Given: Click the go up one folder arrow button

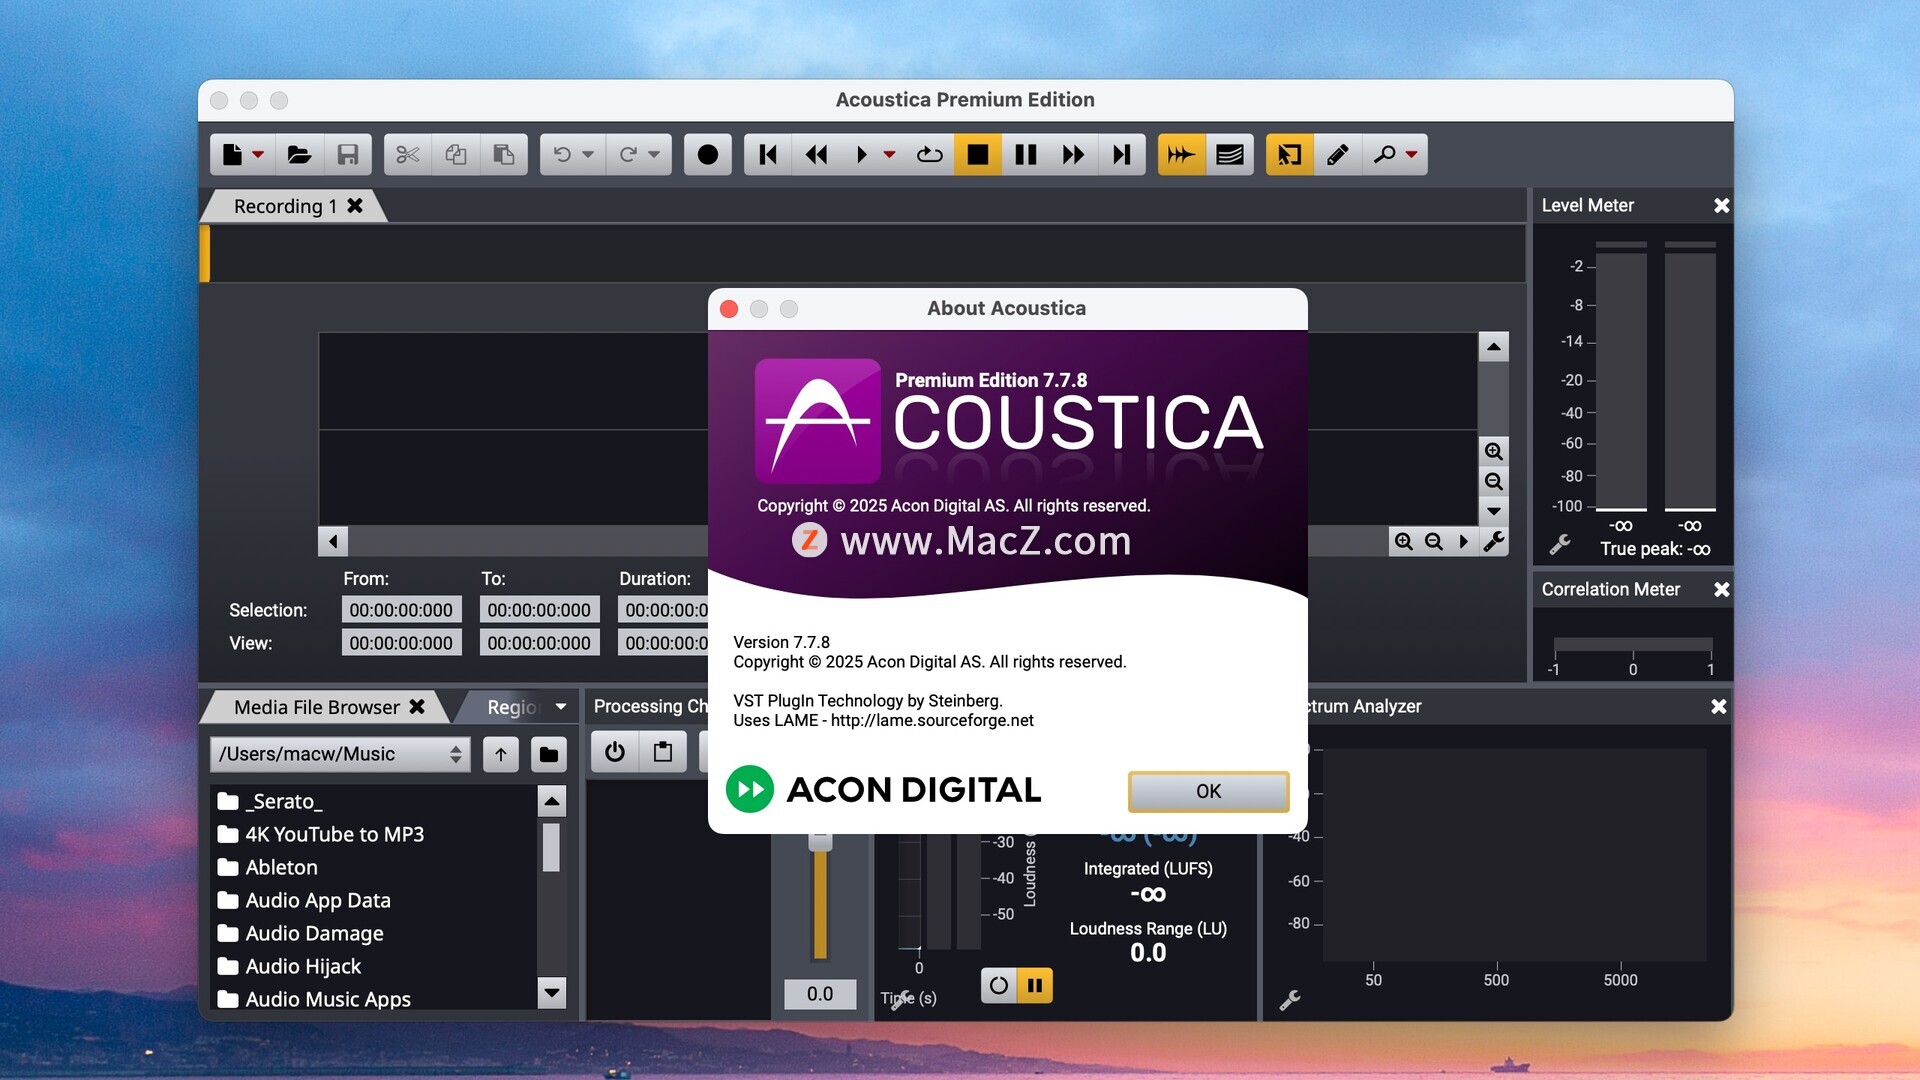Looking at the screenshot, I should pyautogui.click(x=501, y=754).
